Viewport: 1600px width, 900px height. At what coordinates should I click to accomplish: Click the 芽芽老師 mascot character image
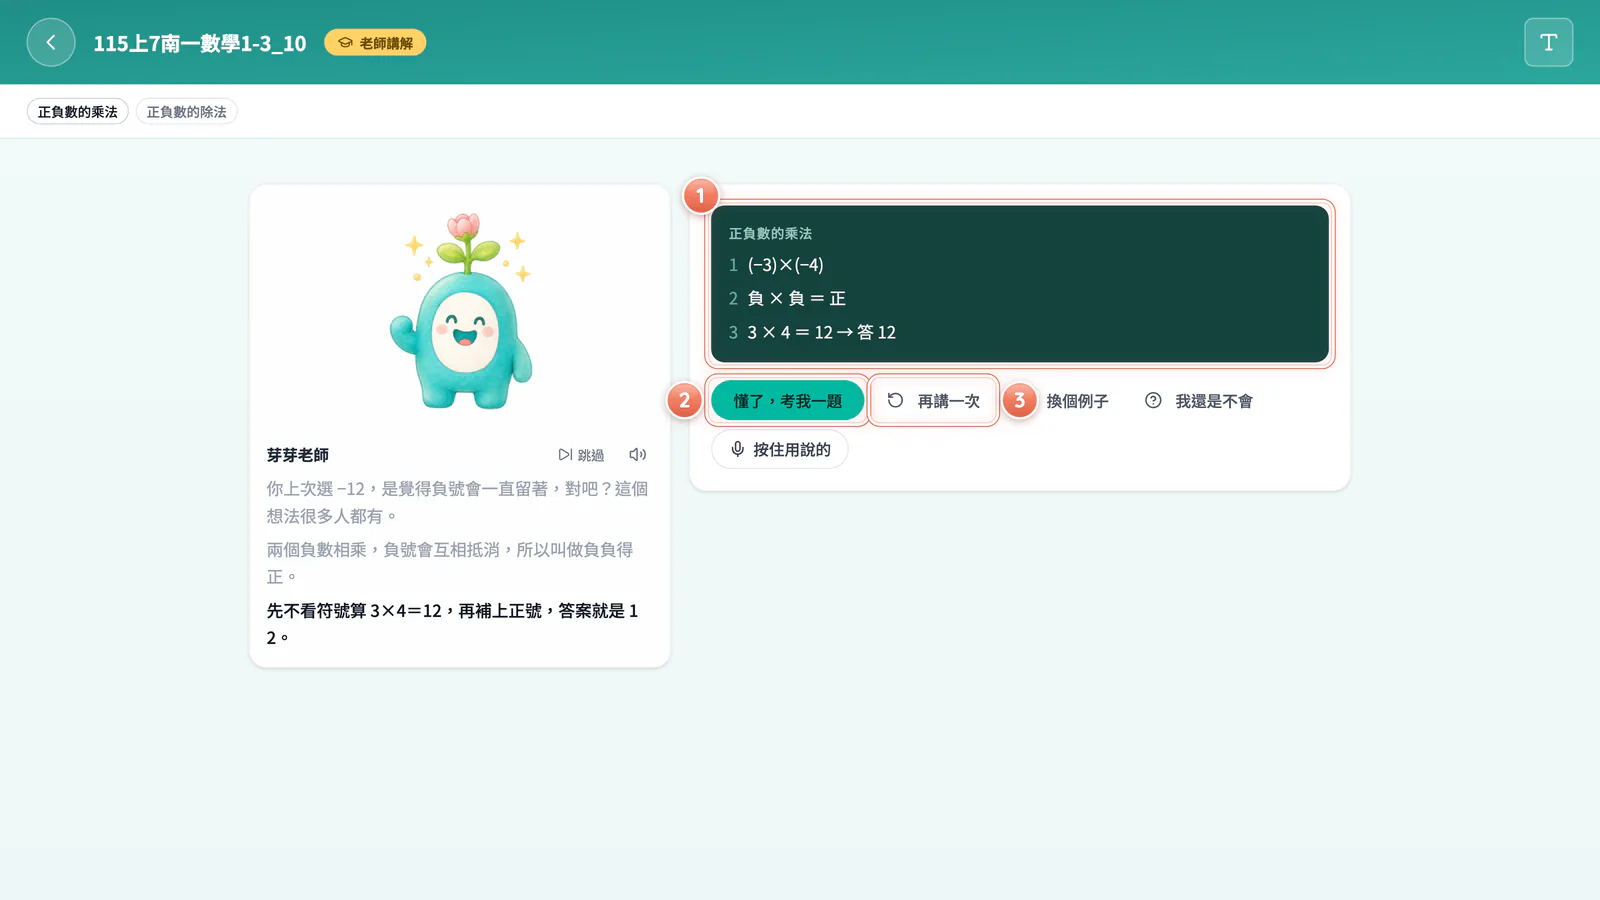coord(460,311)
